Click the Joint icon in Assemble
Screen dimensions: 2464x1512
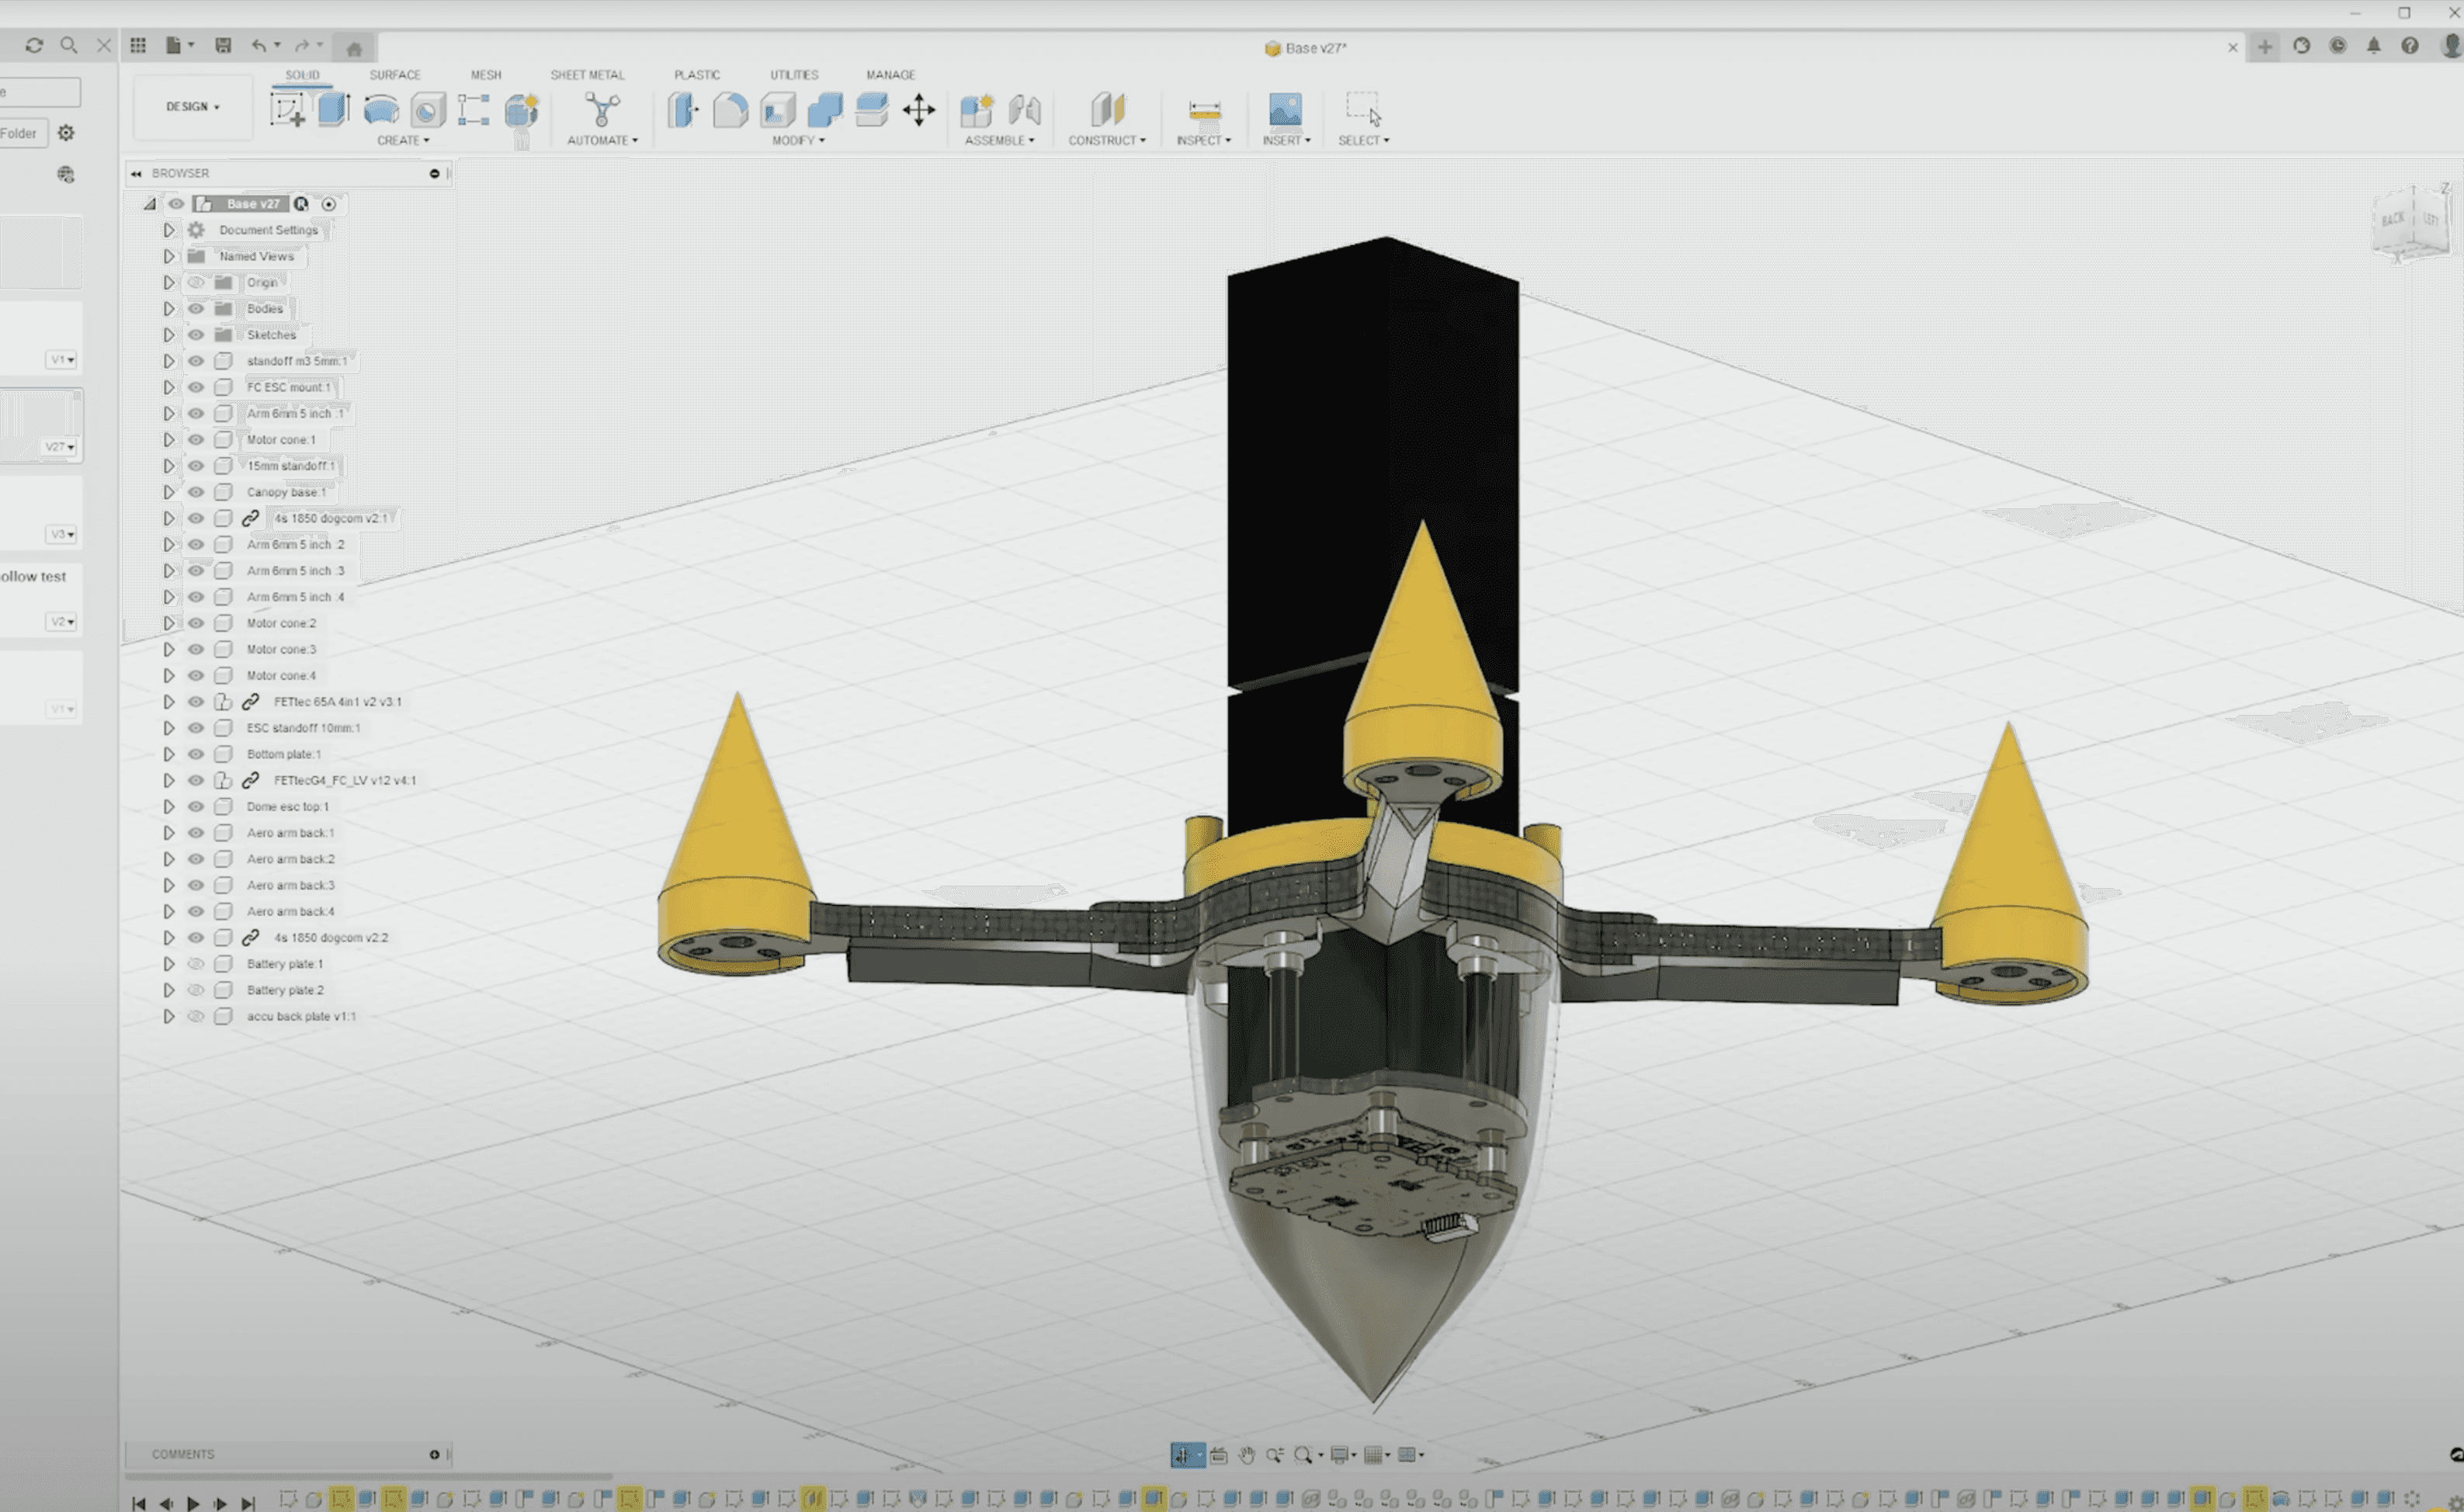point(1024,110)
